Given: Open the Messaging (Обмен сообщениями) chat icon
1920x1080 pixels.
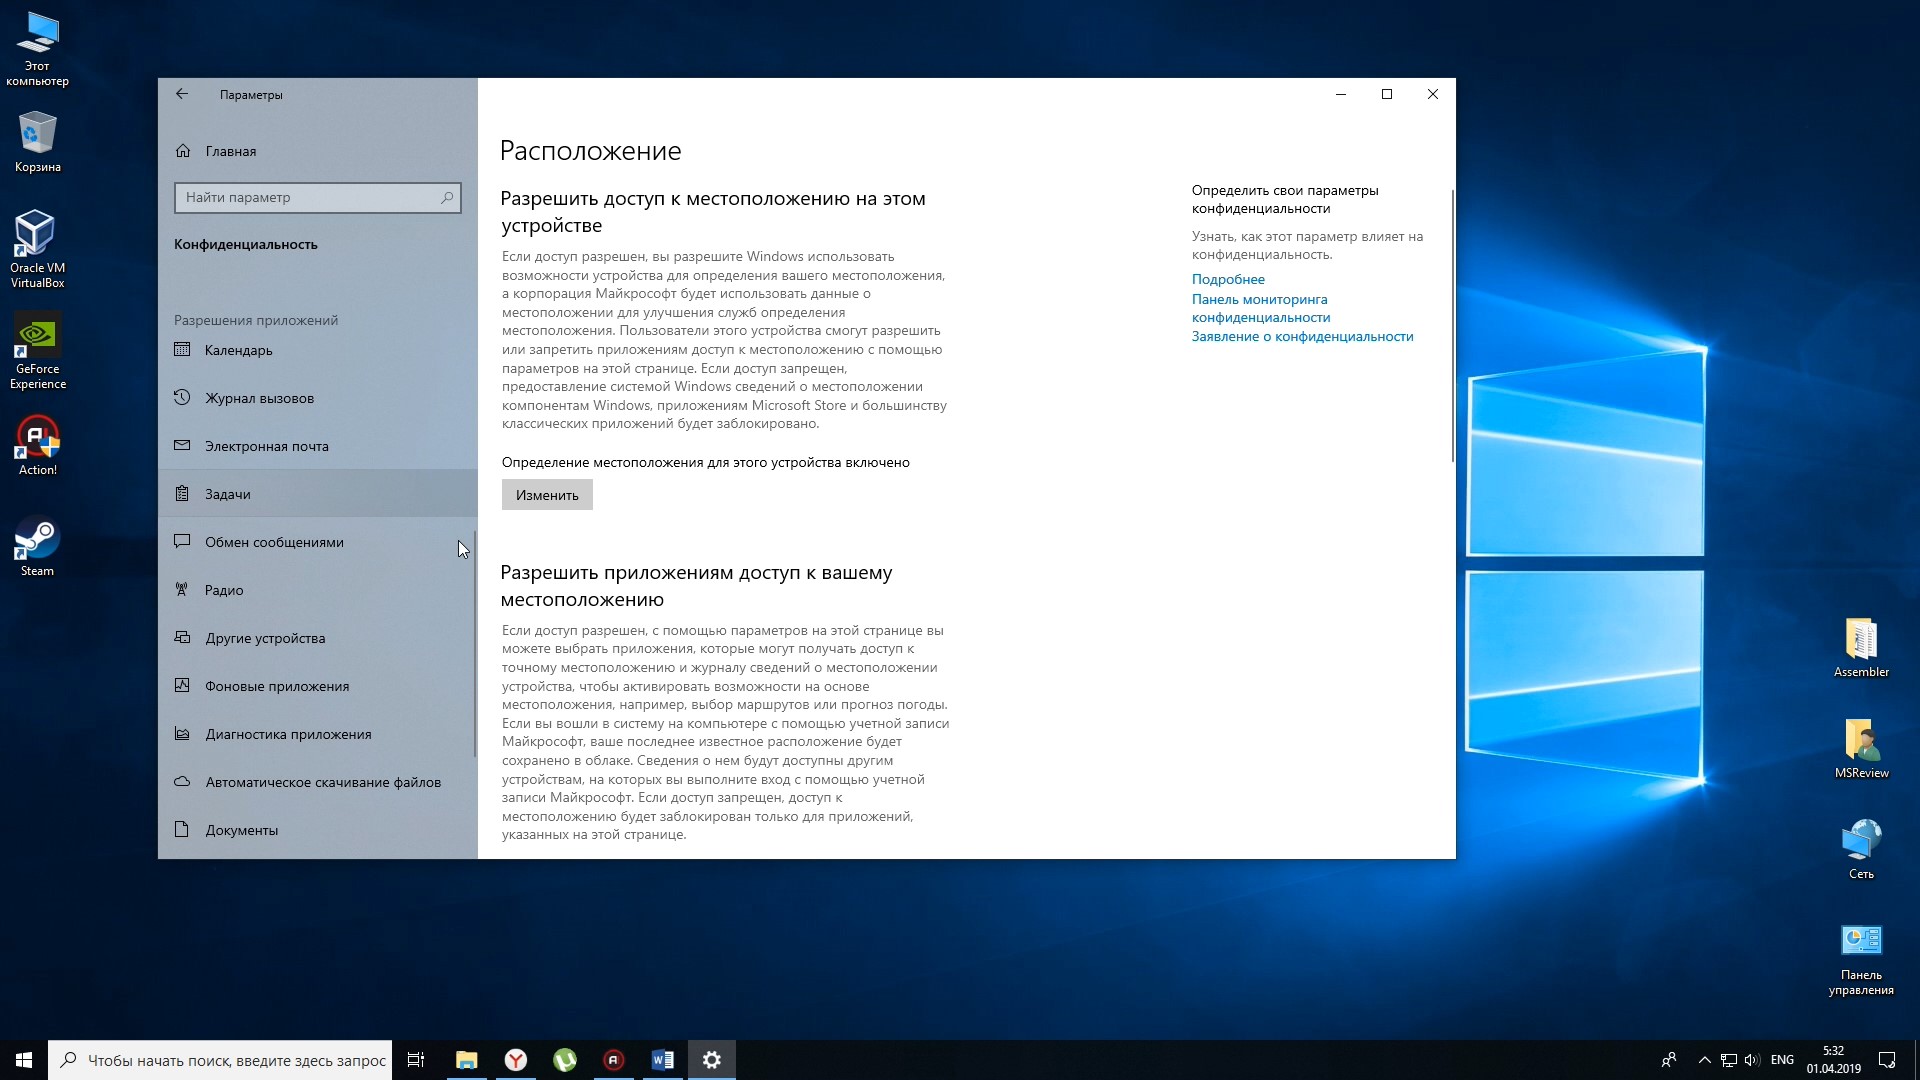Looking at the screenshot, I should tap(182, 542).
